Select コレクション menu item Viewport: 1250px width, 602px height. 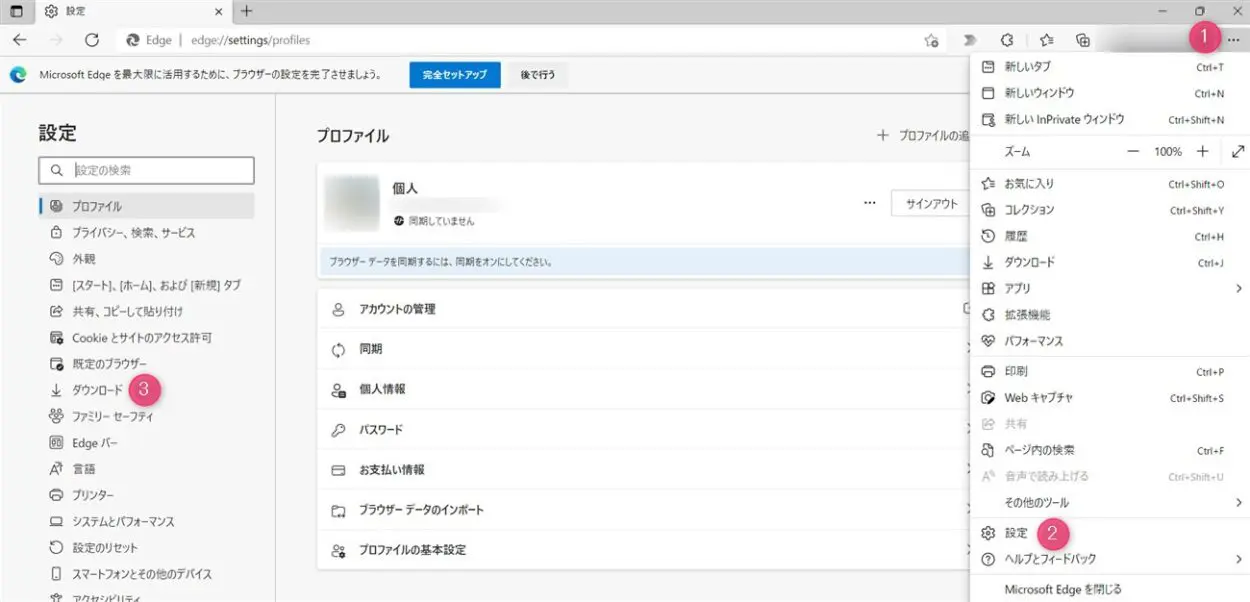tap(1110, 210)
